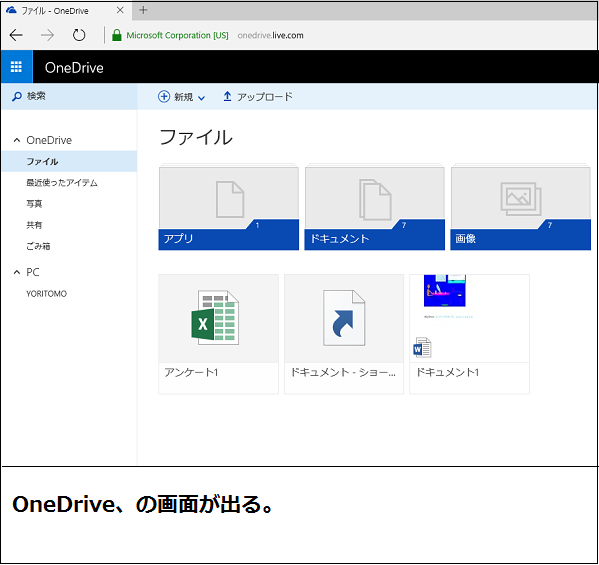The height and width of the screenshot is (565, 599).
Task: Click the ドキュメント1 file name
Action: click(x=447, y=372)
